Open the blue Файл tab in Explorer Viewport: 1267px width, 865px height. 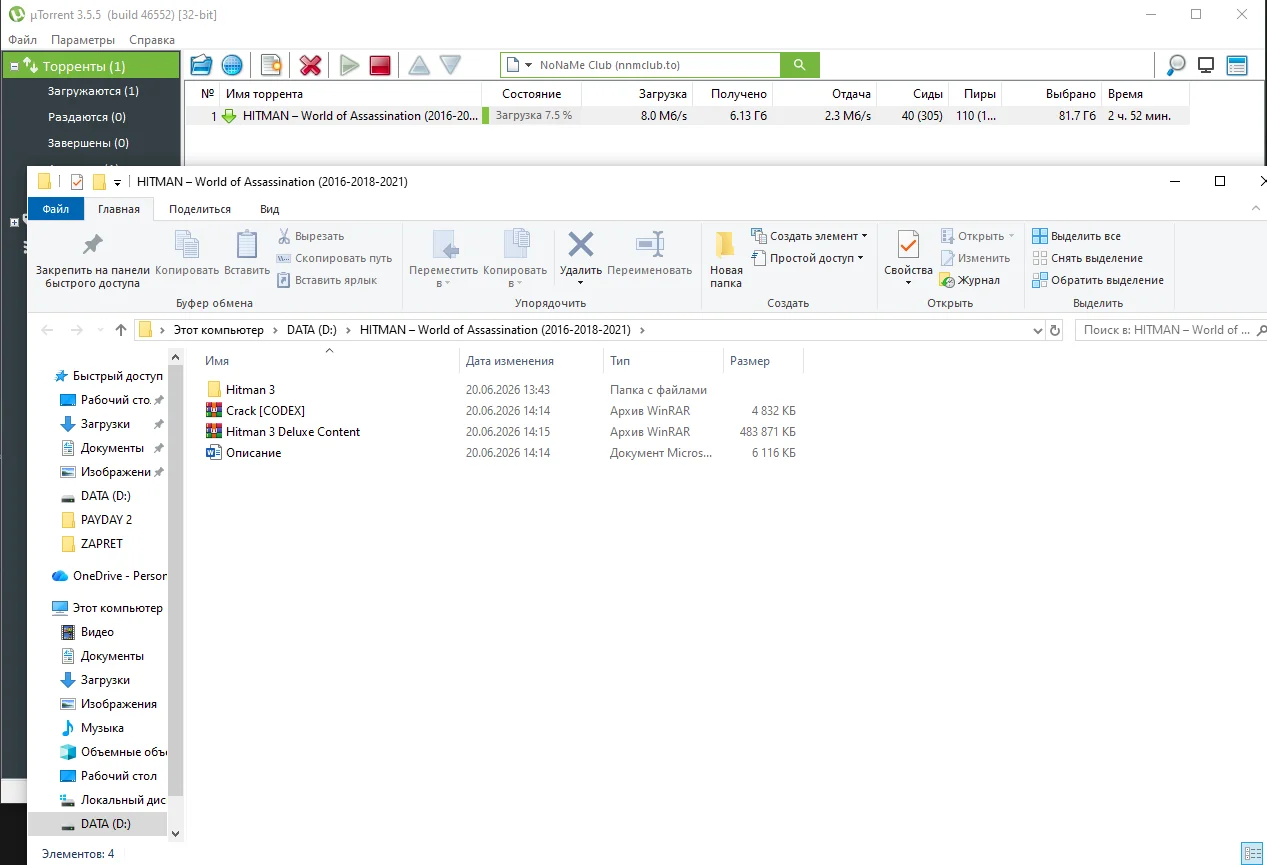tap(56, 209)
